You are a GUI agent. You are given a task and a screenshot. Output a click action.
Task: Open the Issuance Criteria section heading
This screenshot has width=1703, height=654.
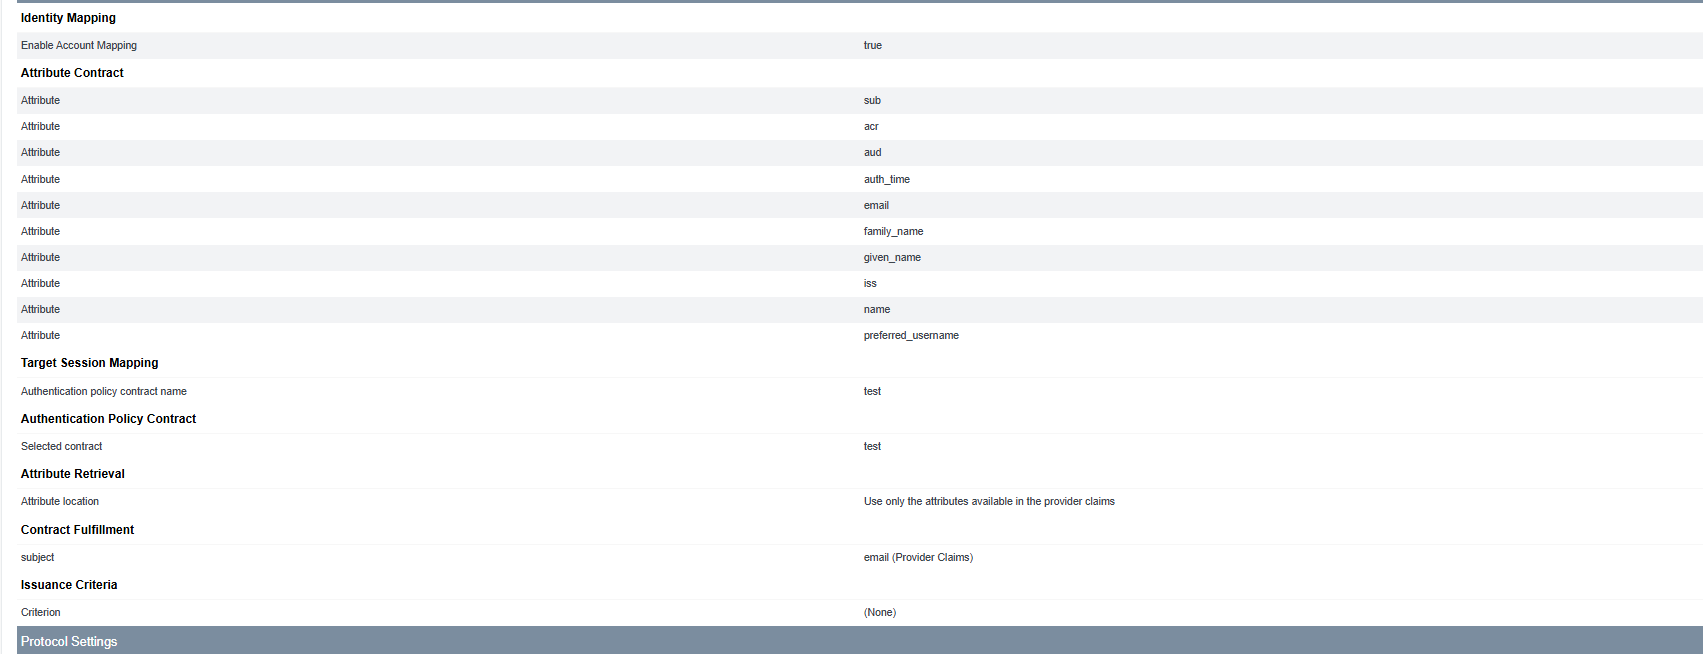[69, 585]
